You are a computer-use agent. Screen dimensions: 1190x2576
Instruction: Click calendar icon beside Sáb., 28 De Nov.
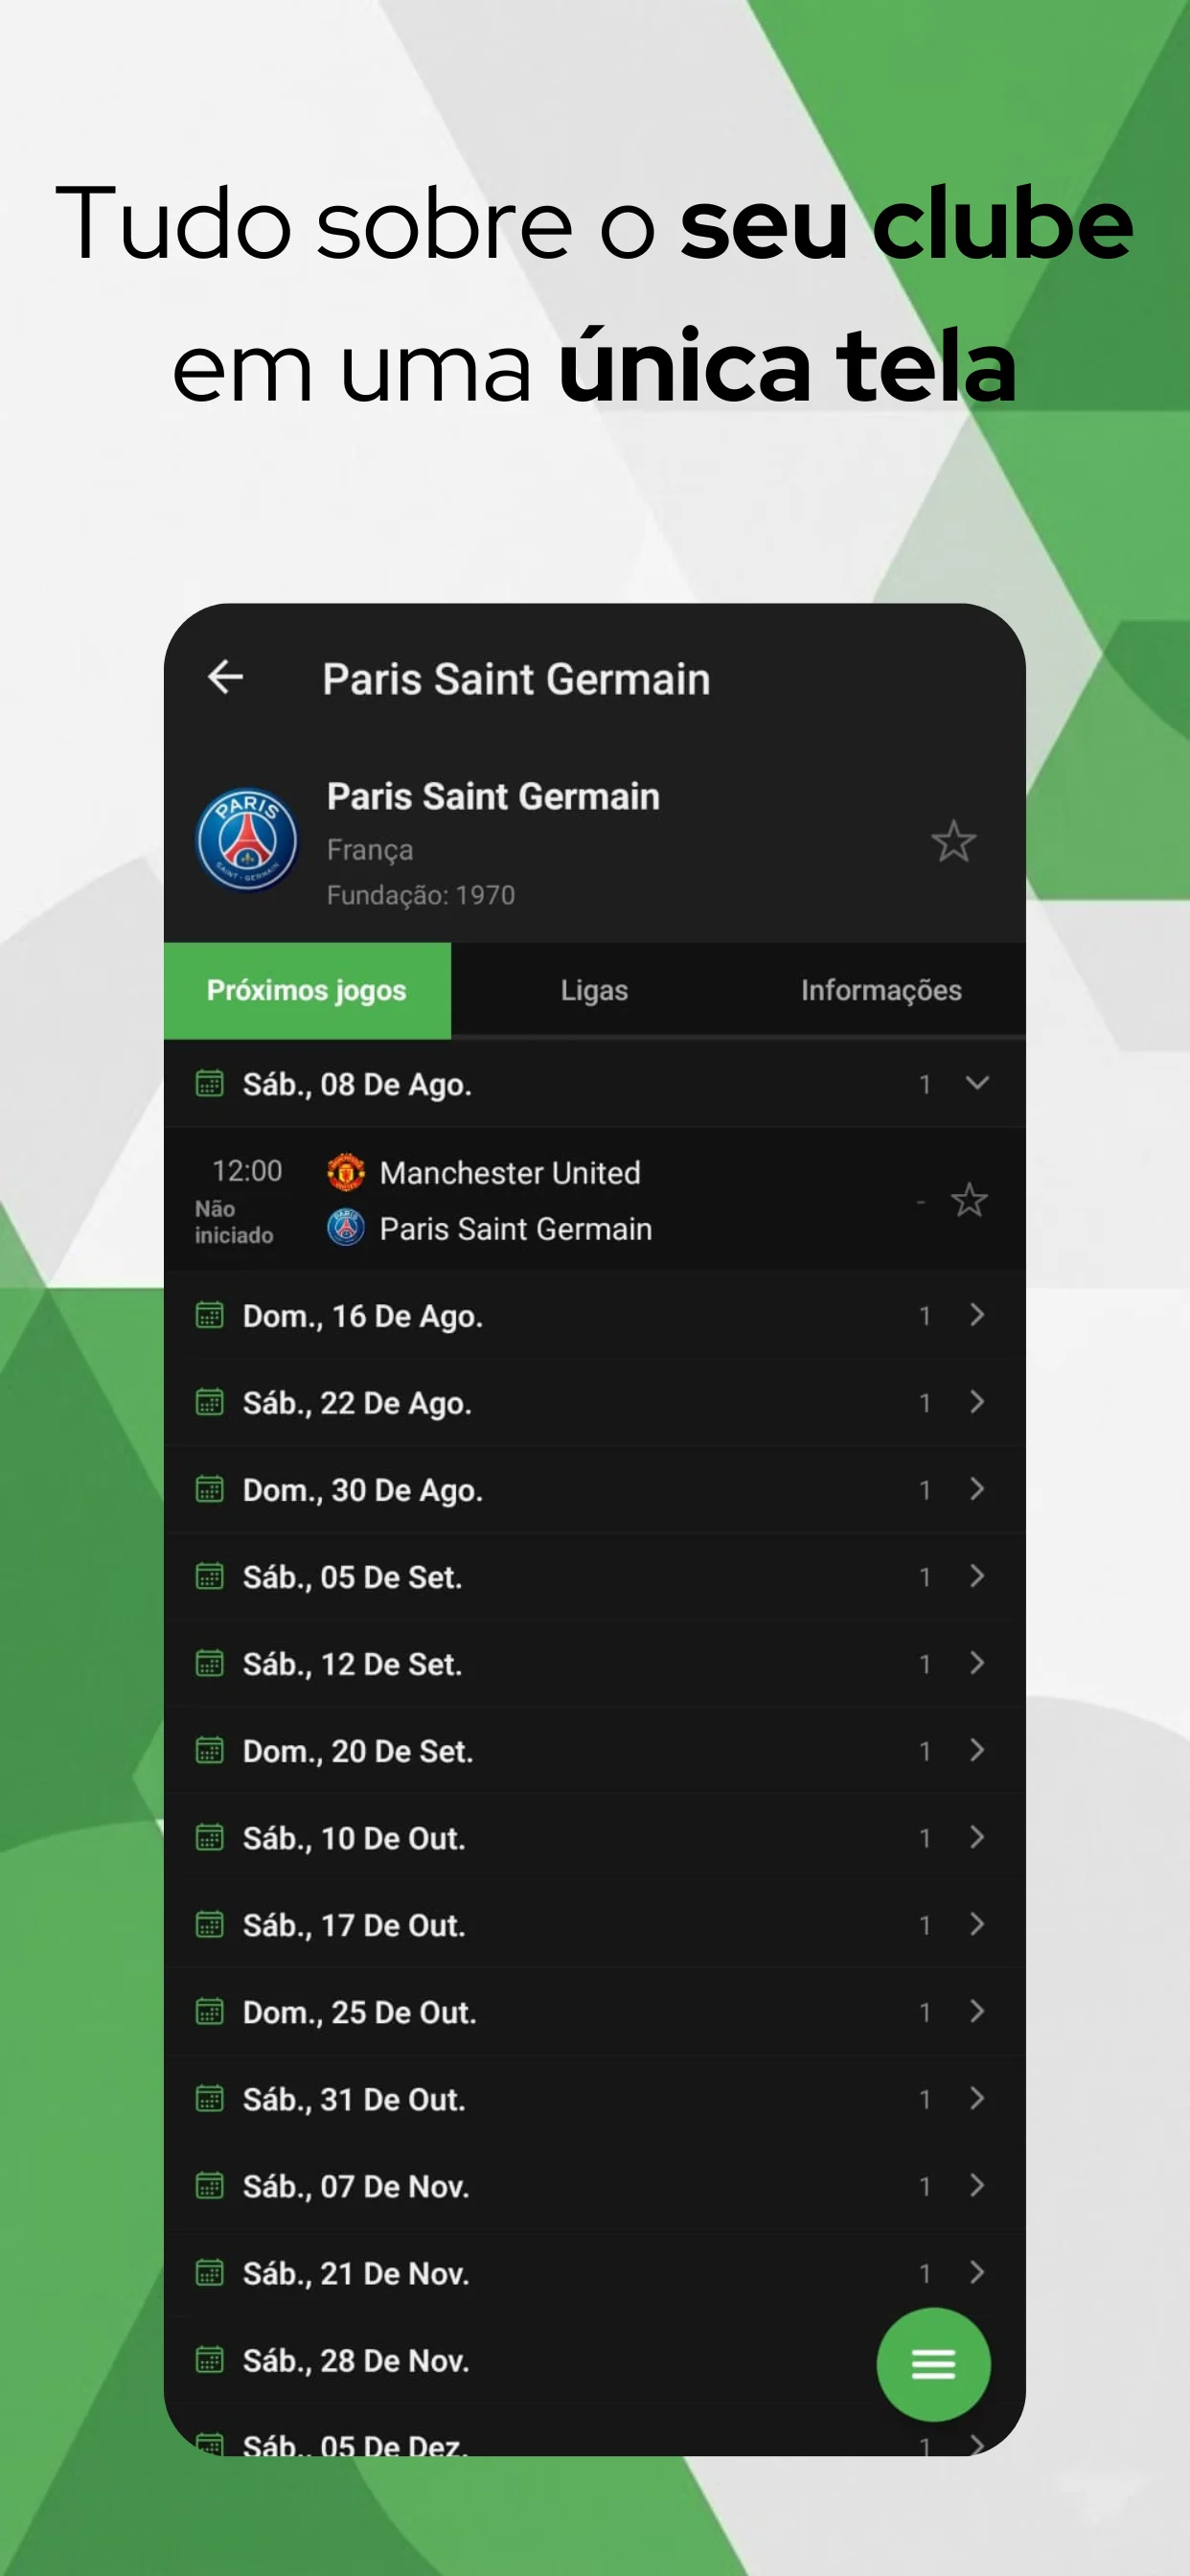coord(209,2359)
